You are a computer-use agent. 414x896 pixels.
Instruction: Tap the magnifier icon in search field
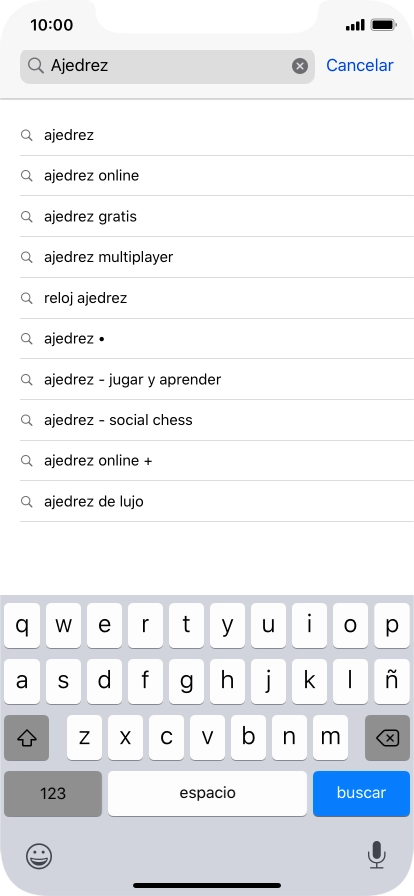(35, 66)
